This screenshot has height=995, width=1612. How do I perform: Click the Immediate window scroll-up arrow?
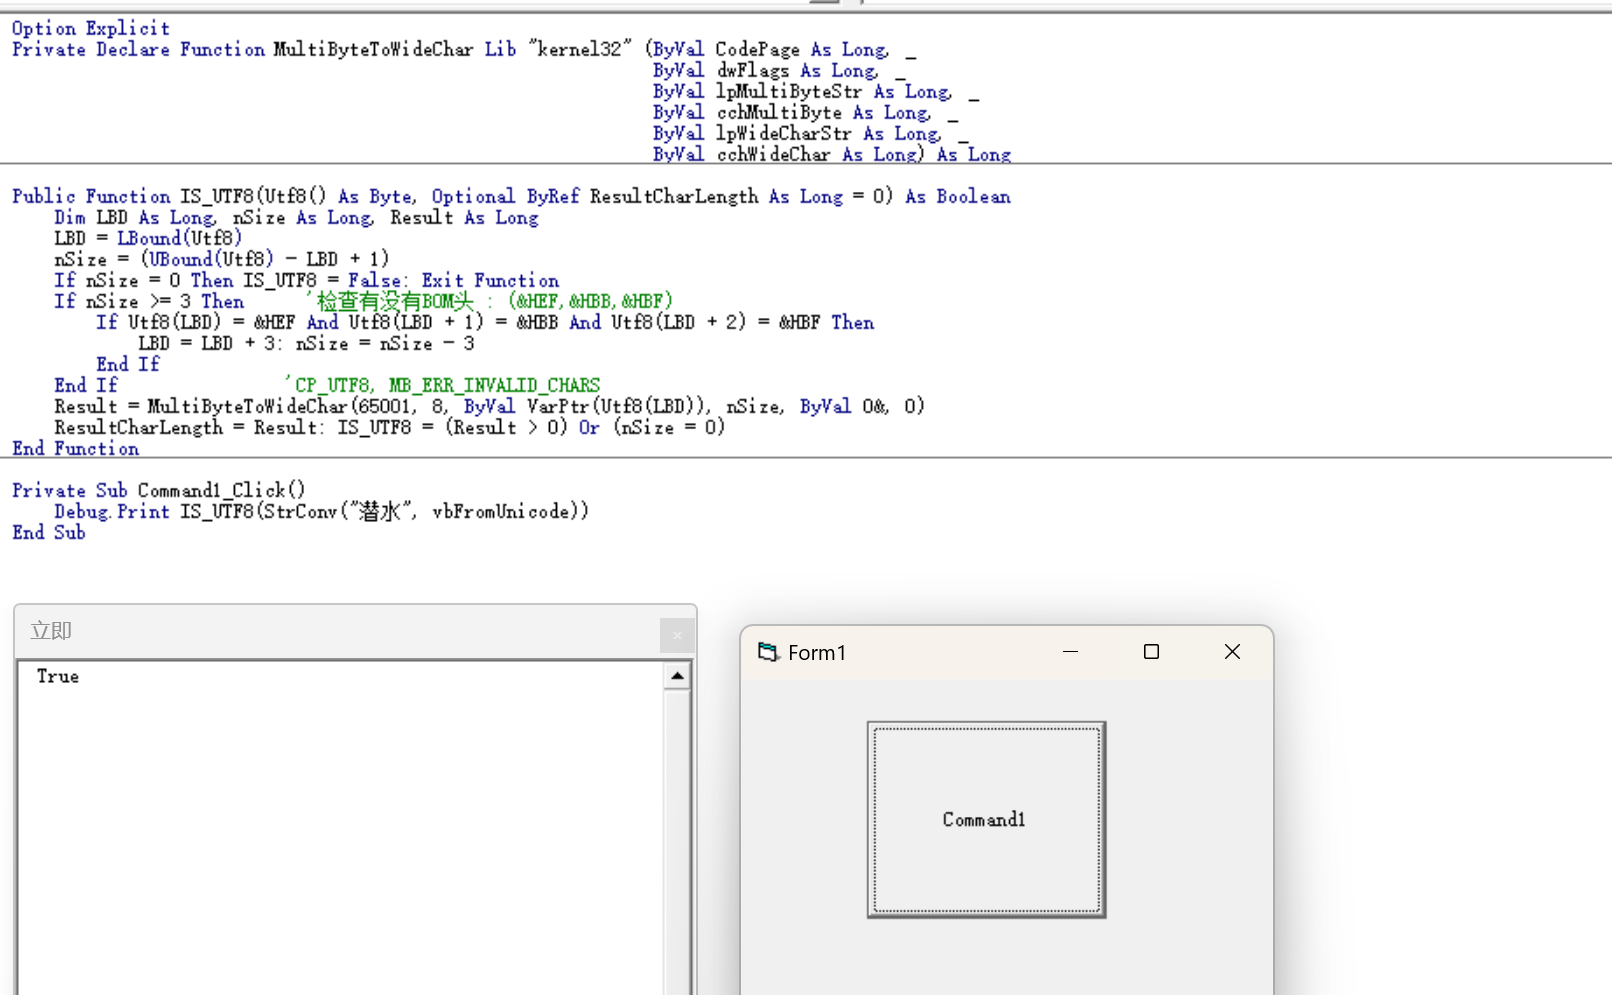677,676
